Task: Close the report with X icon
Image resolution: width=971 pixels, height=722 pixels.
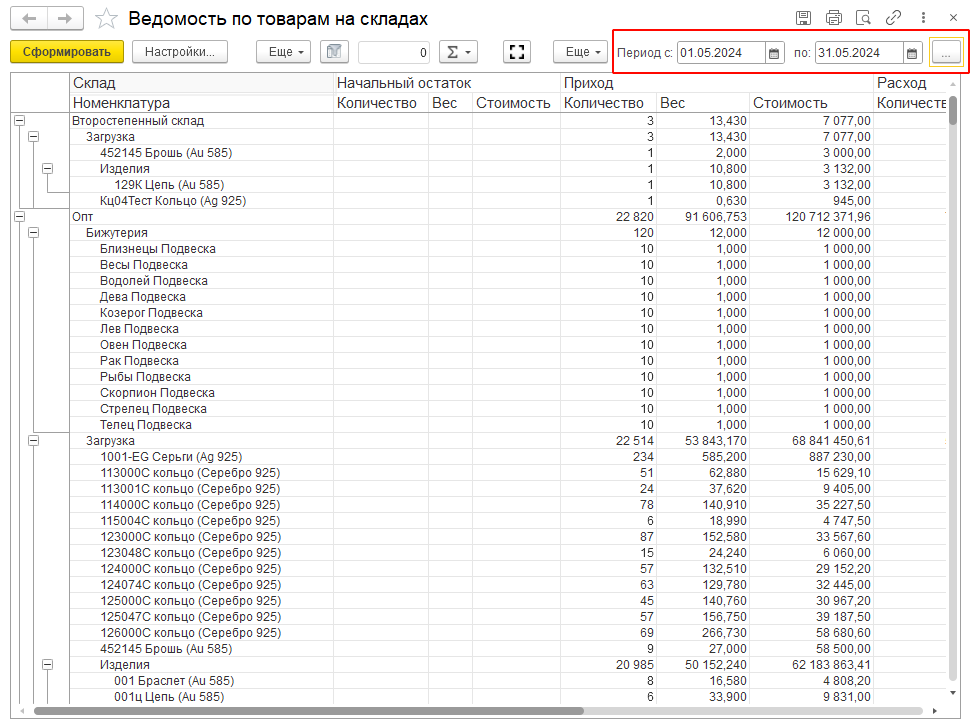Action: pyautogui.click(x=953, y=18)
